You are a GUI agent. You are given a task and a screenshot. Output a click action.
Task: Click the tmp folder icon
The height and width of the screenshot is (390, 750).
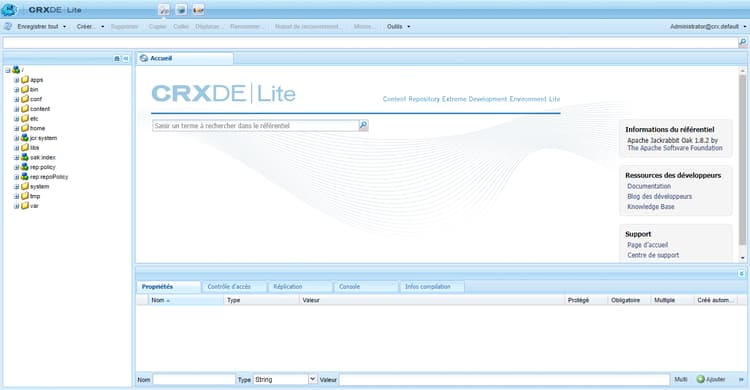(25, 196)
